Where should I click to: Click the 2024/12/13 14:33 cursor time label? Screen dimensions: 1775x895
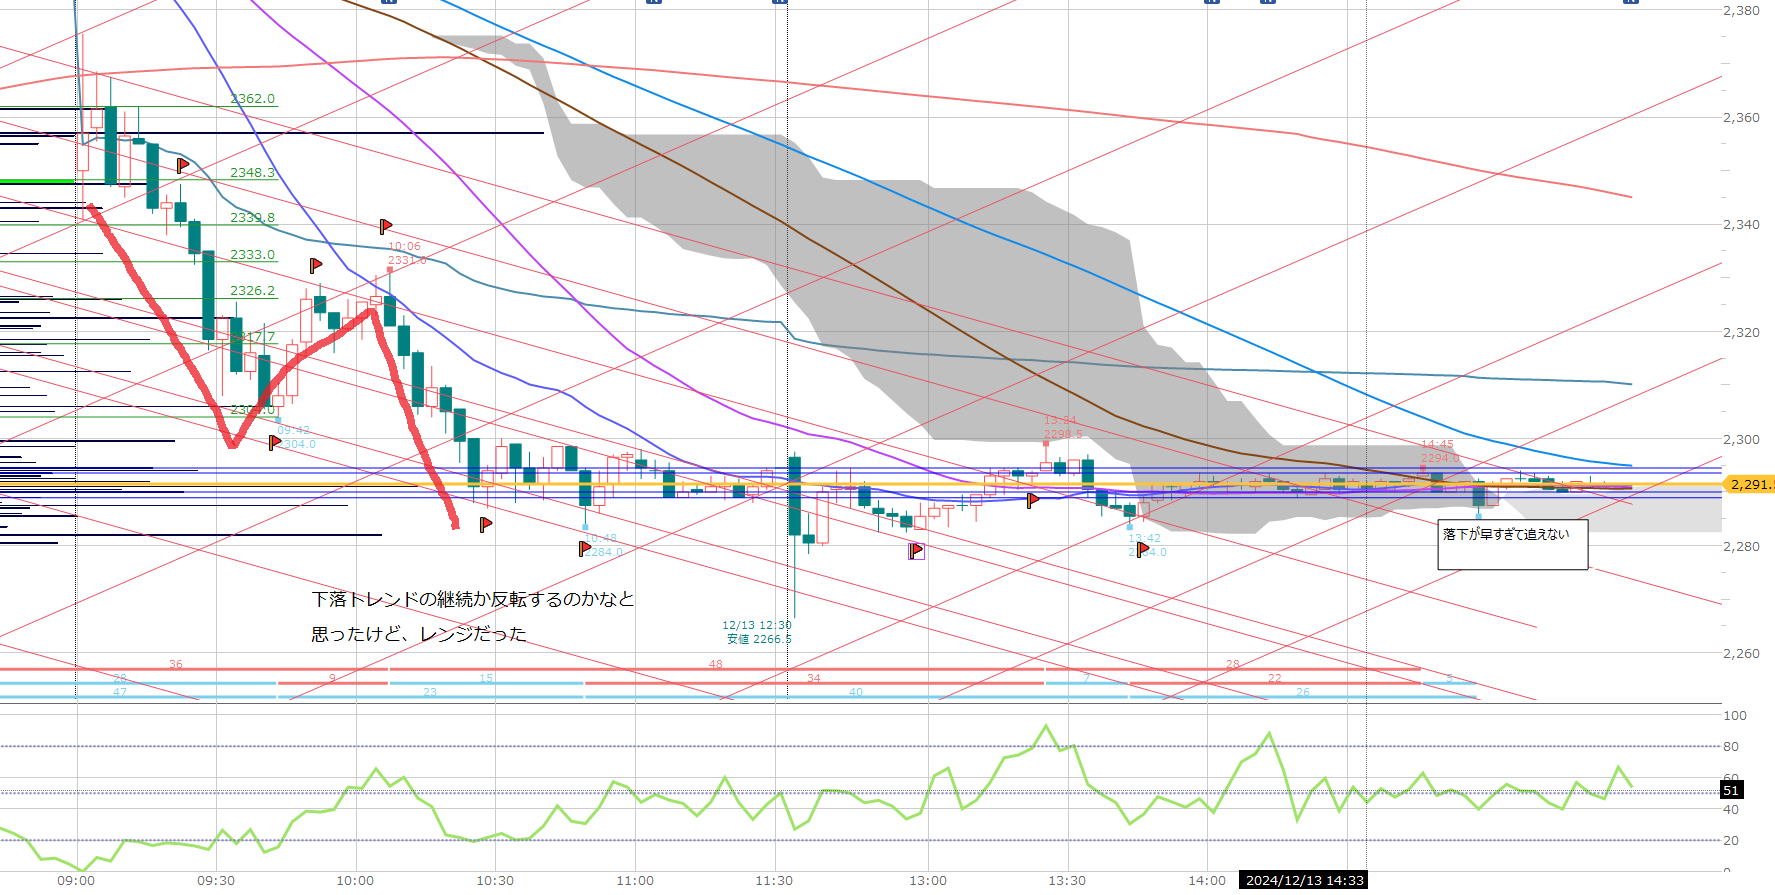pyautogui.click(x=1303, y=881)
